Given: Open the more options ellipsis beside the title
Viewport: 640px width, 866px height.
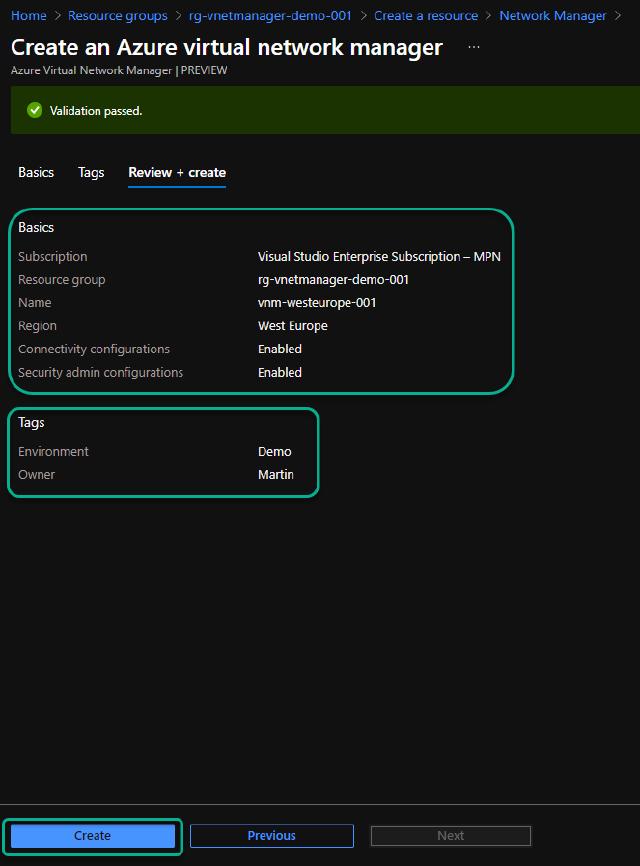Looking at the screenshot, I should 473,47.
